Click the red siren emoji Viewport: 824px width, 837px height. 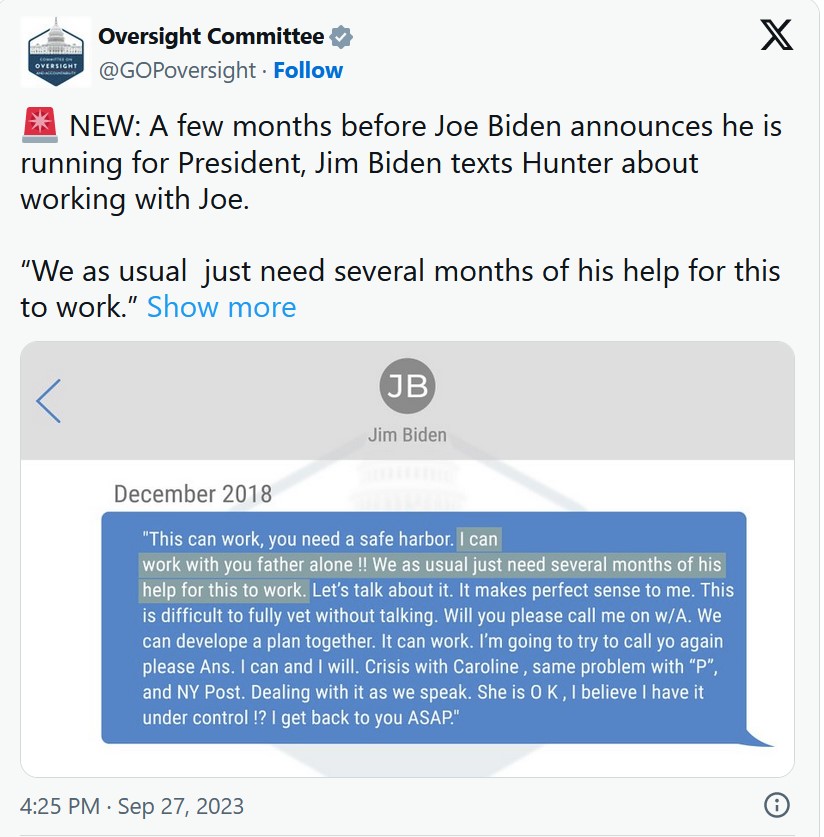pyautogui.click(x=39, y=125)
